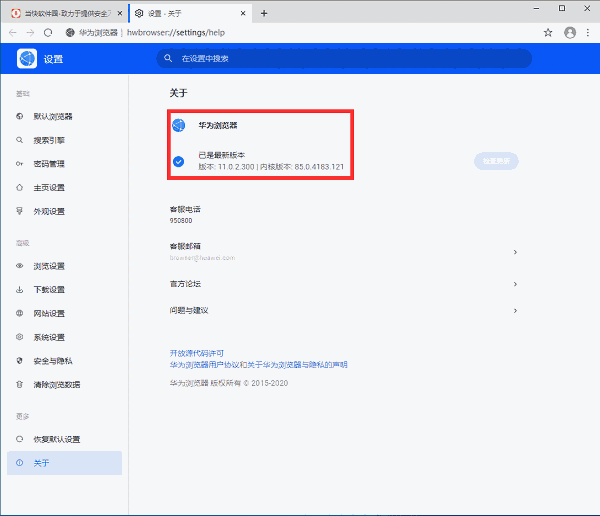Click the key icon beside 密码管理
This screenshot has height=516, width=600.
point(20,164)
